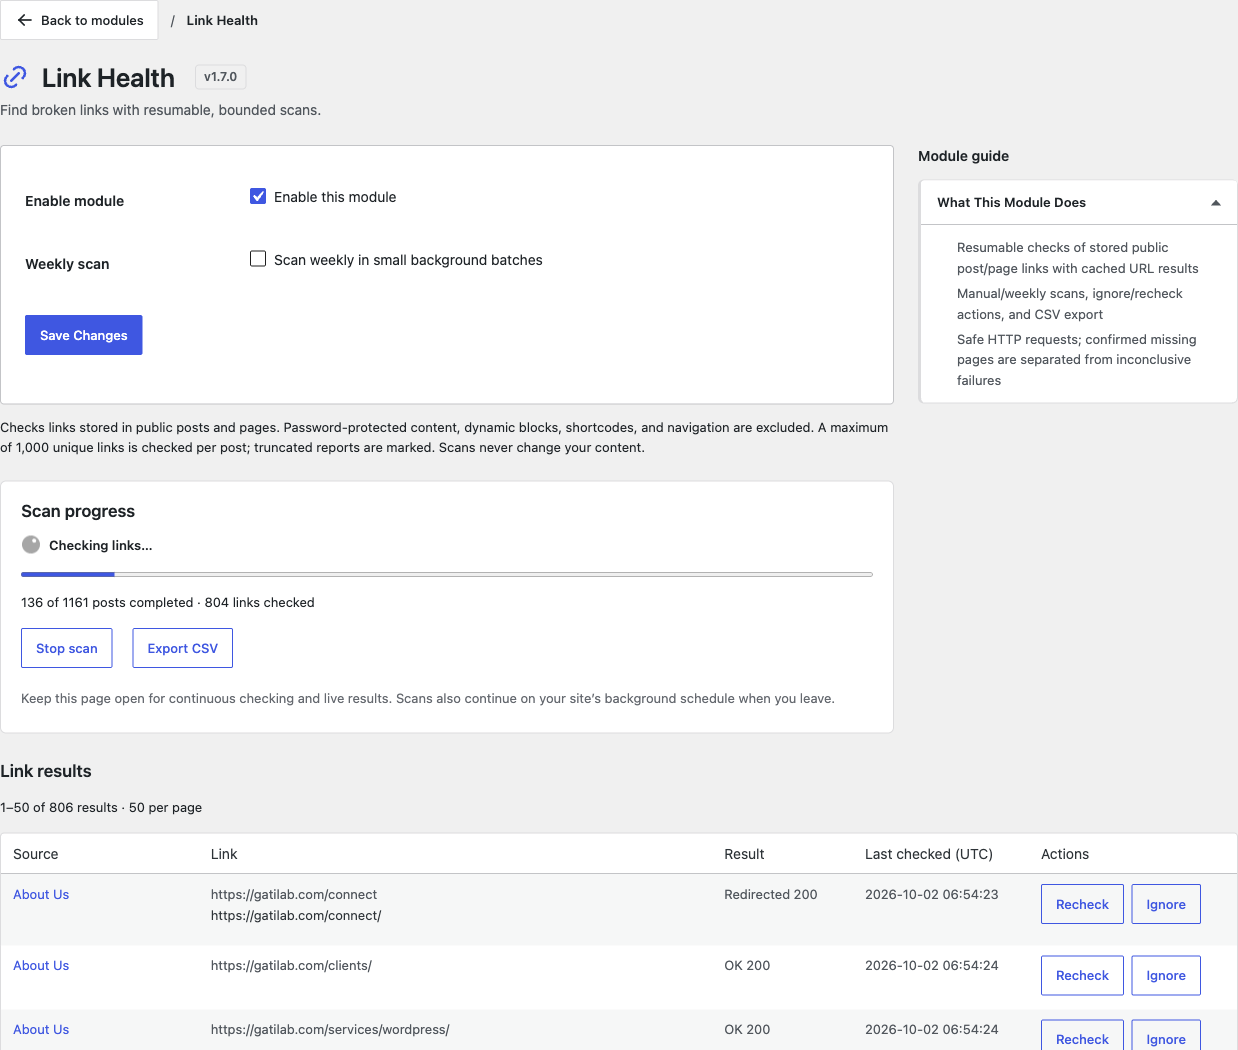Click the 2026-10-02 06:54:23 timestamp
The width and height of the screenshot is (1238, 1050).
pyautogui.click(x=932, y=894)
